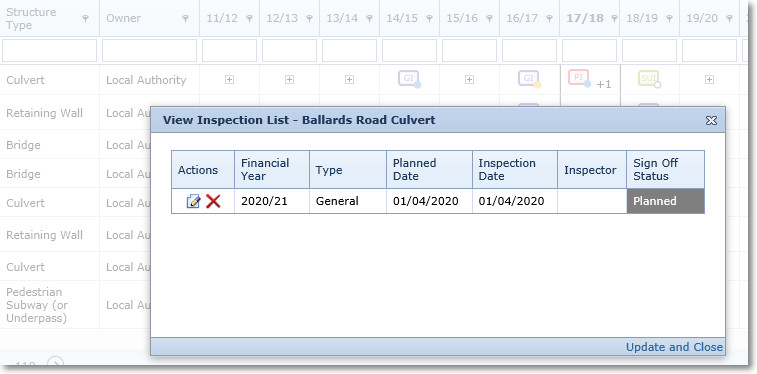Click the Structure Type filter text box
The width and height of the screenshot is (757, 374).
pos(50,51)
